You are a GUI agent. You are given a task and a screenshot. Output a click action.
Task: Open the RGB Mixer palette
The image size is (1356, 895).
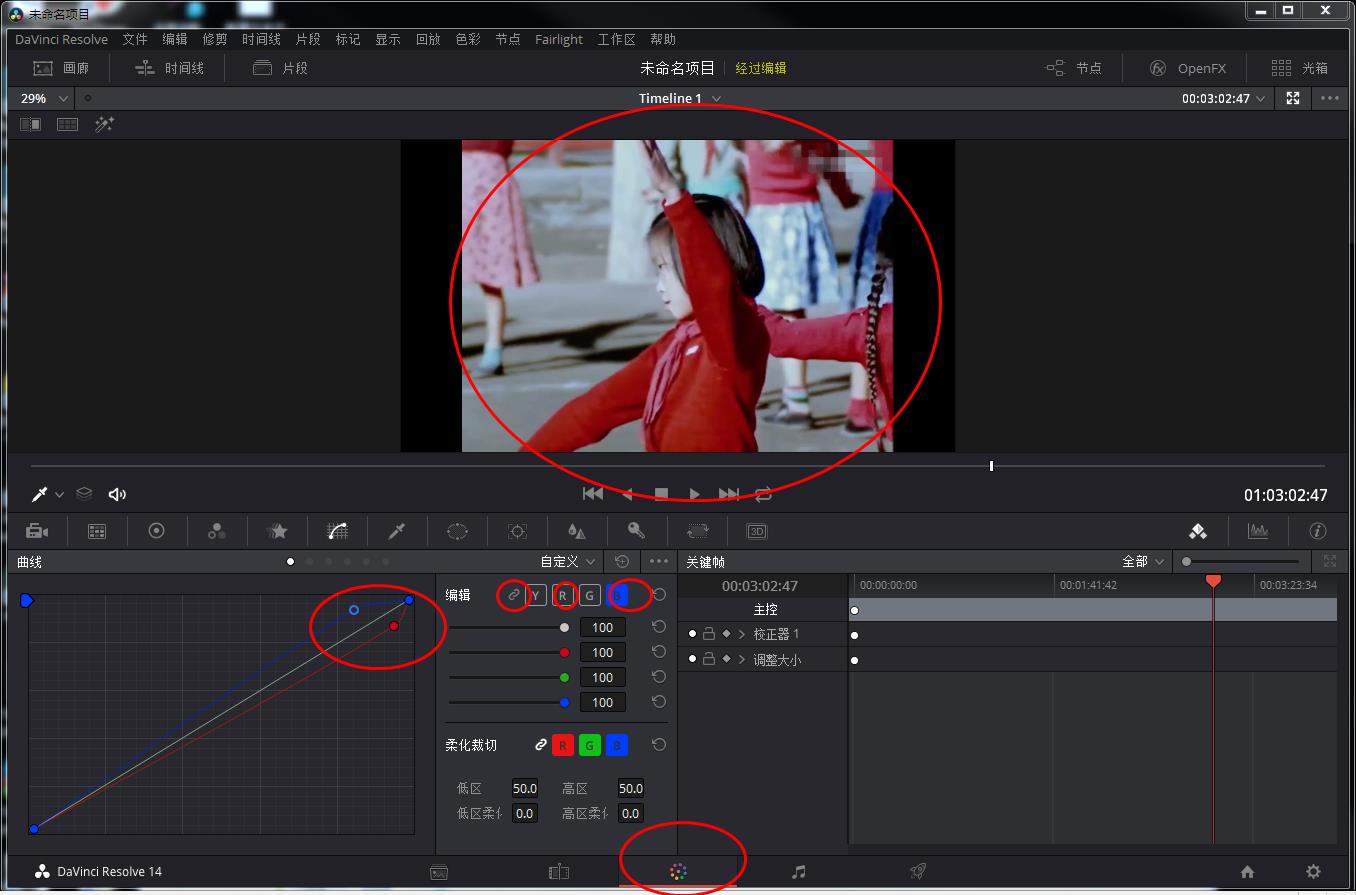(217, 531)
